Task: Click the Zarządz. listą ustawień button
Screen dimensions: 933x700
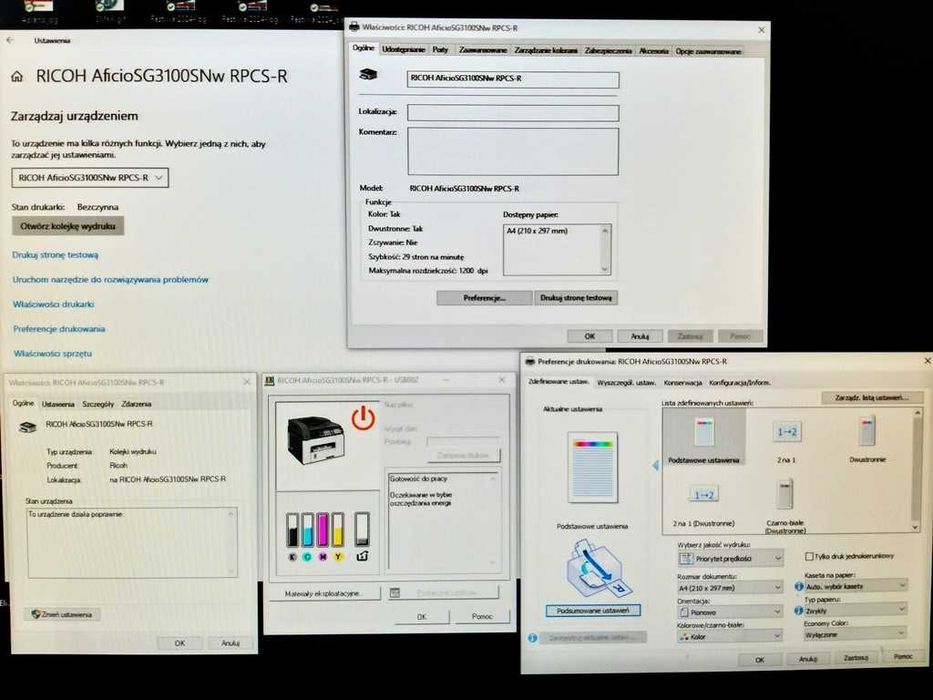Action: pyautogui.click(x=872, y=397)
